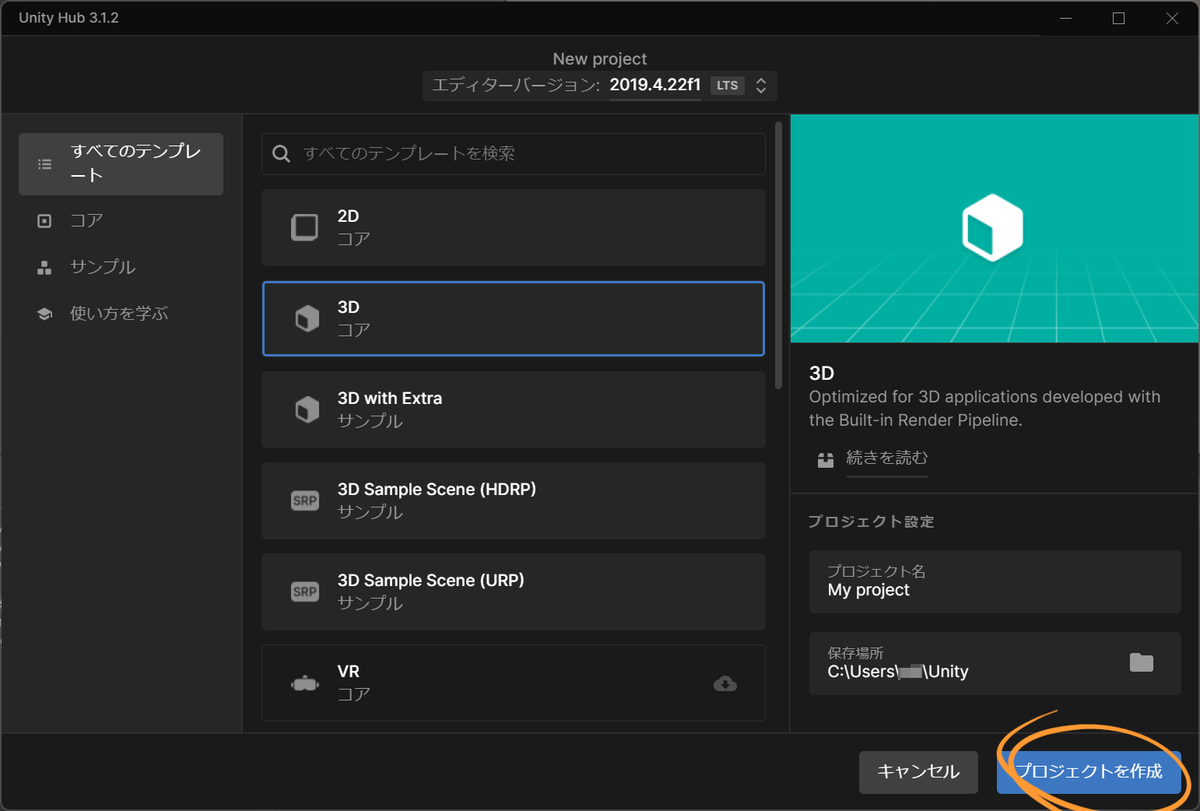The height and width of the screenshot is (811, 1200).
Task: Click the 3D heading in the details panel
Action: click(821, 373)
